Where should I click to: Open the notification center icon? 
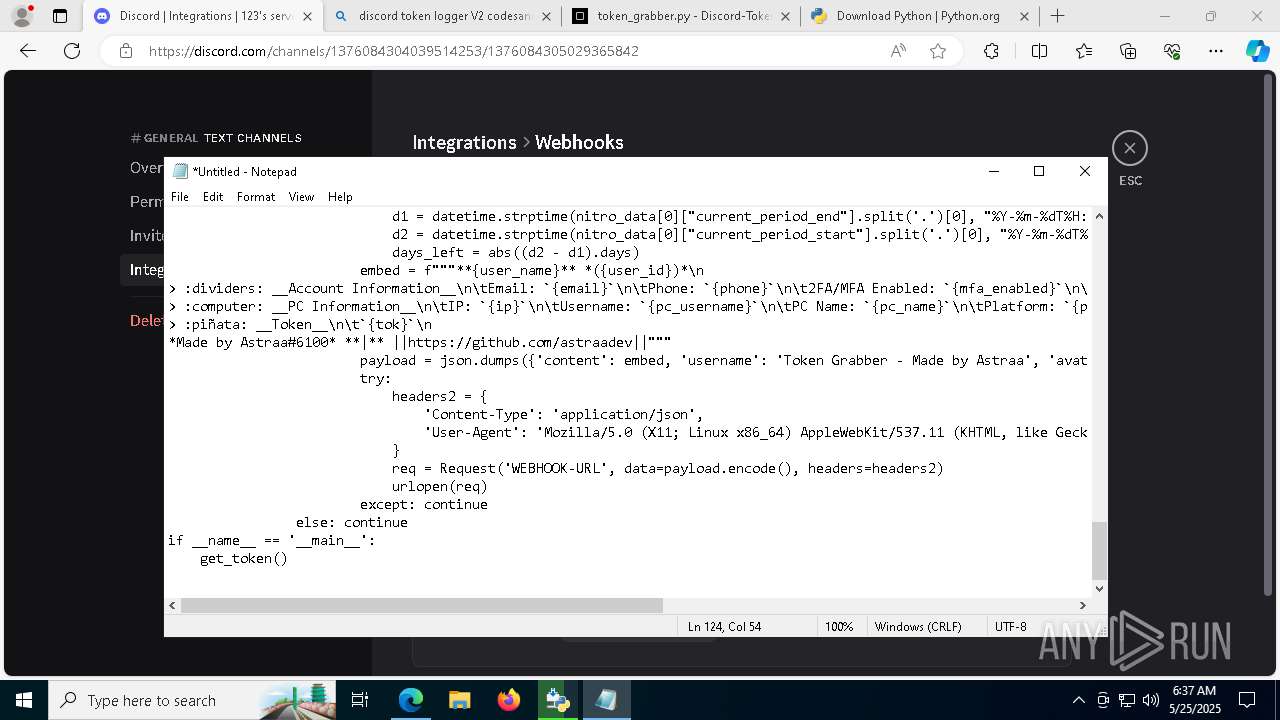click(1247, 700)
